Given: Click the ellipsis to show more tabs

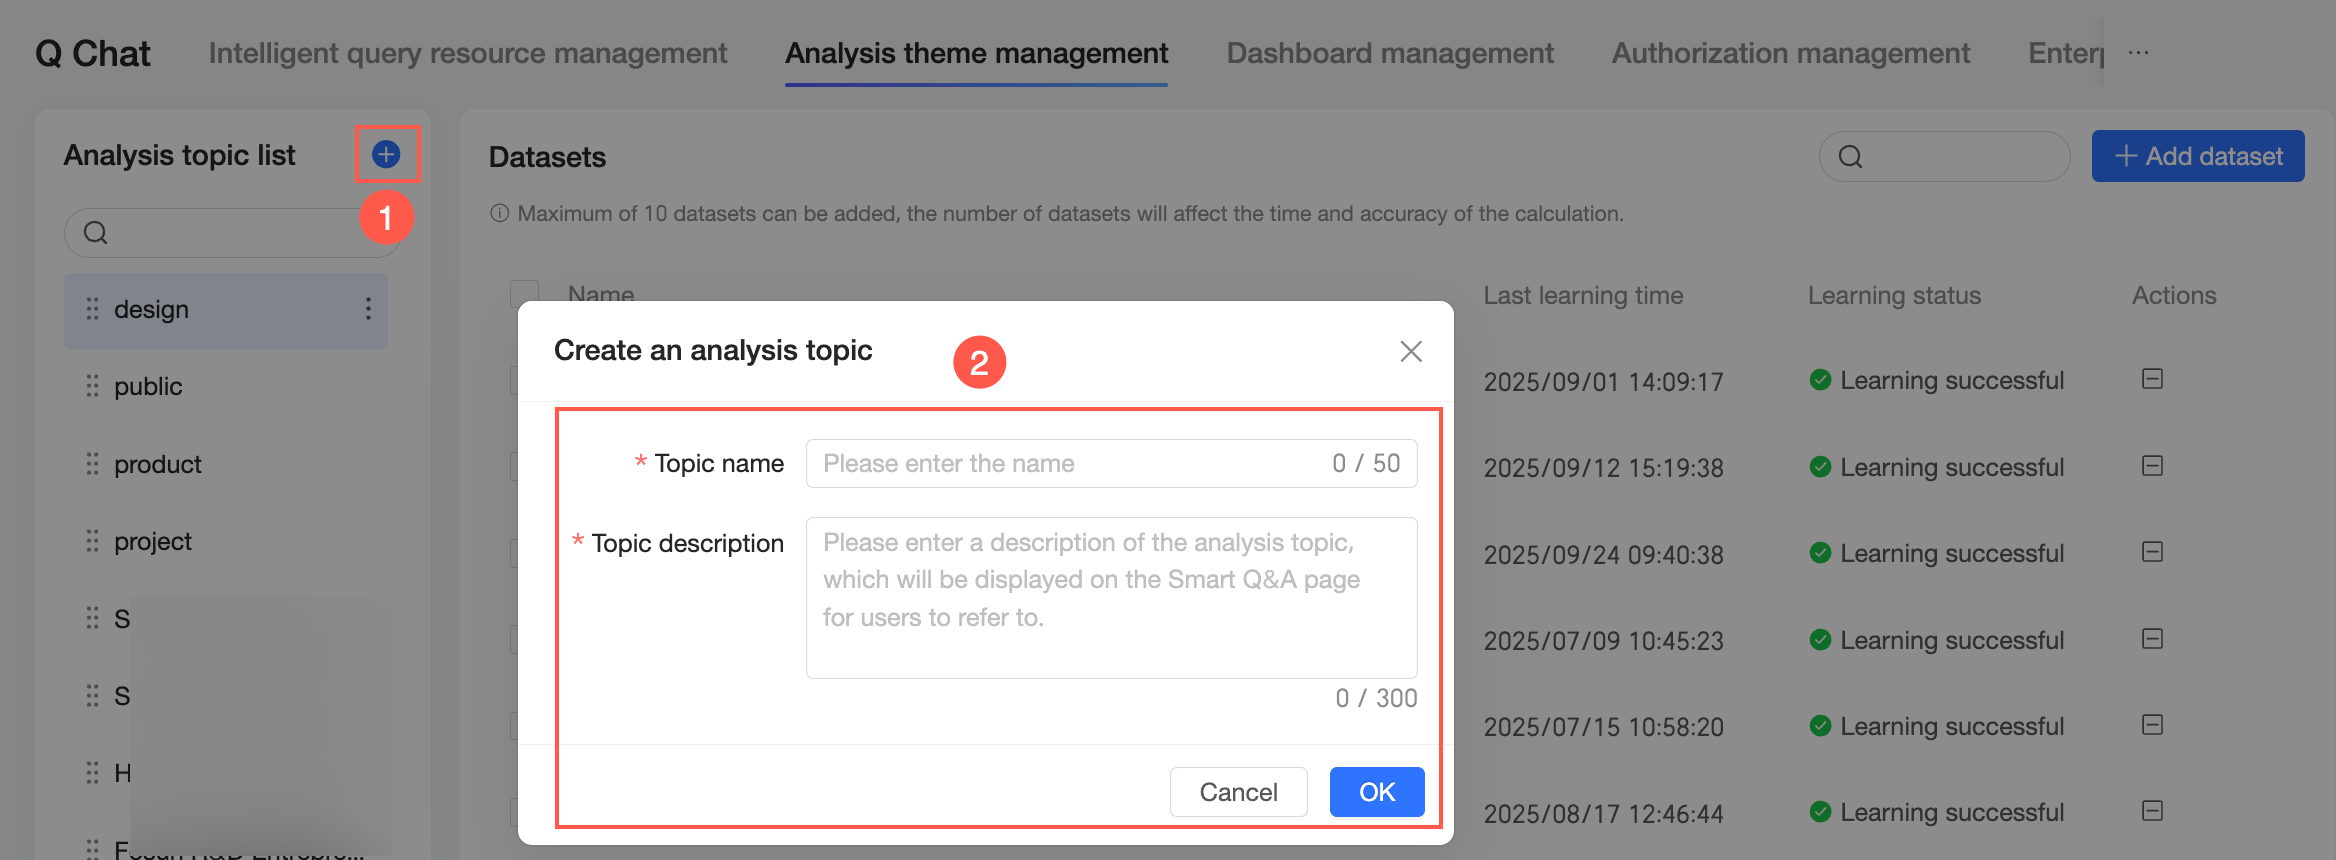Looking at the screenshot, I should click(2138, 53).
